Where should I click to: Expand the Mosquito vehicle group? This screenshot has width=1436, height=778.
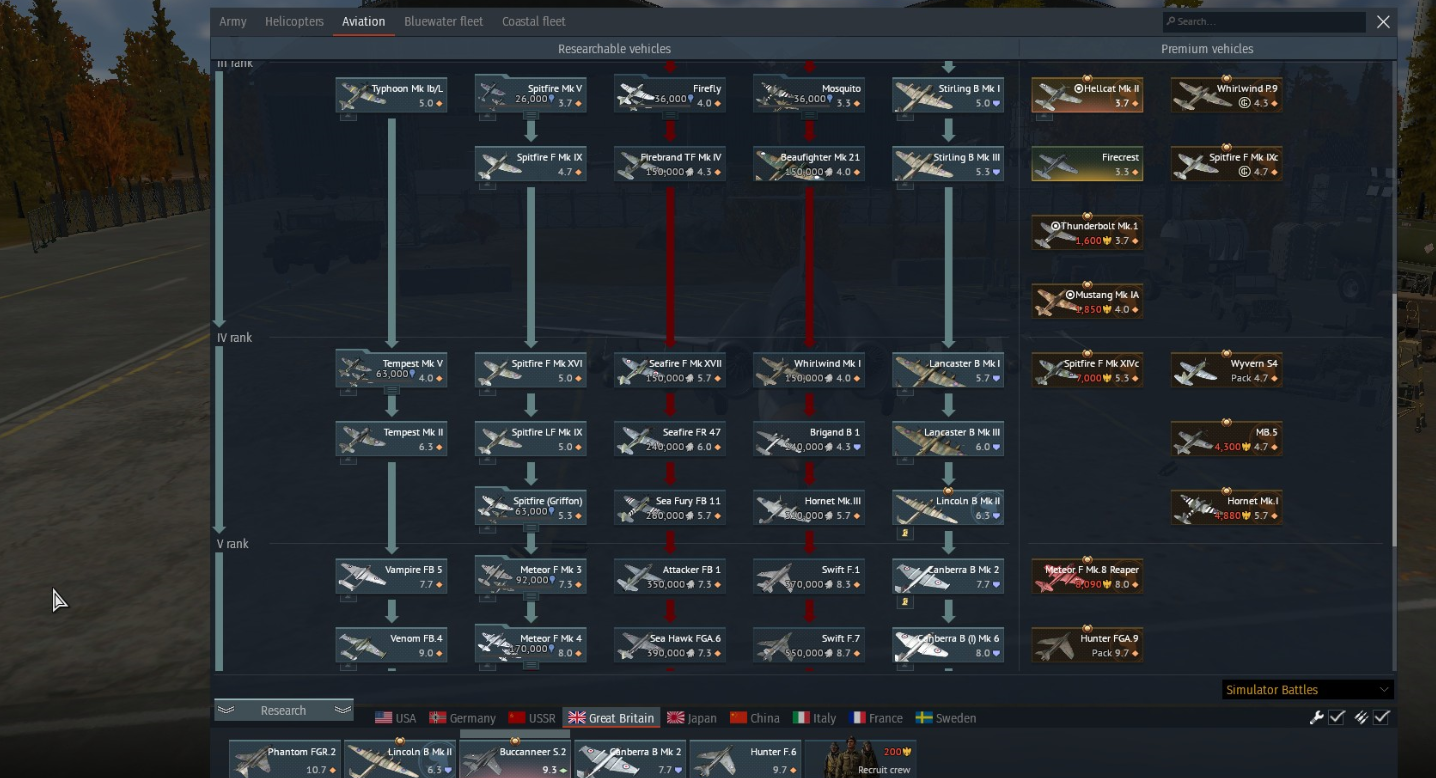point(808,96)
